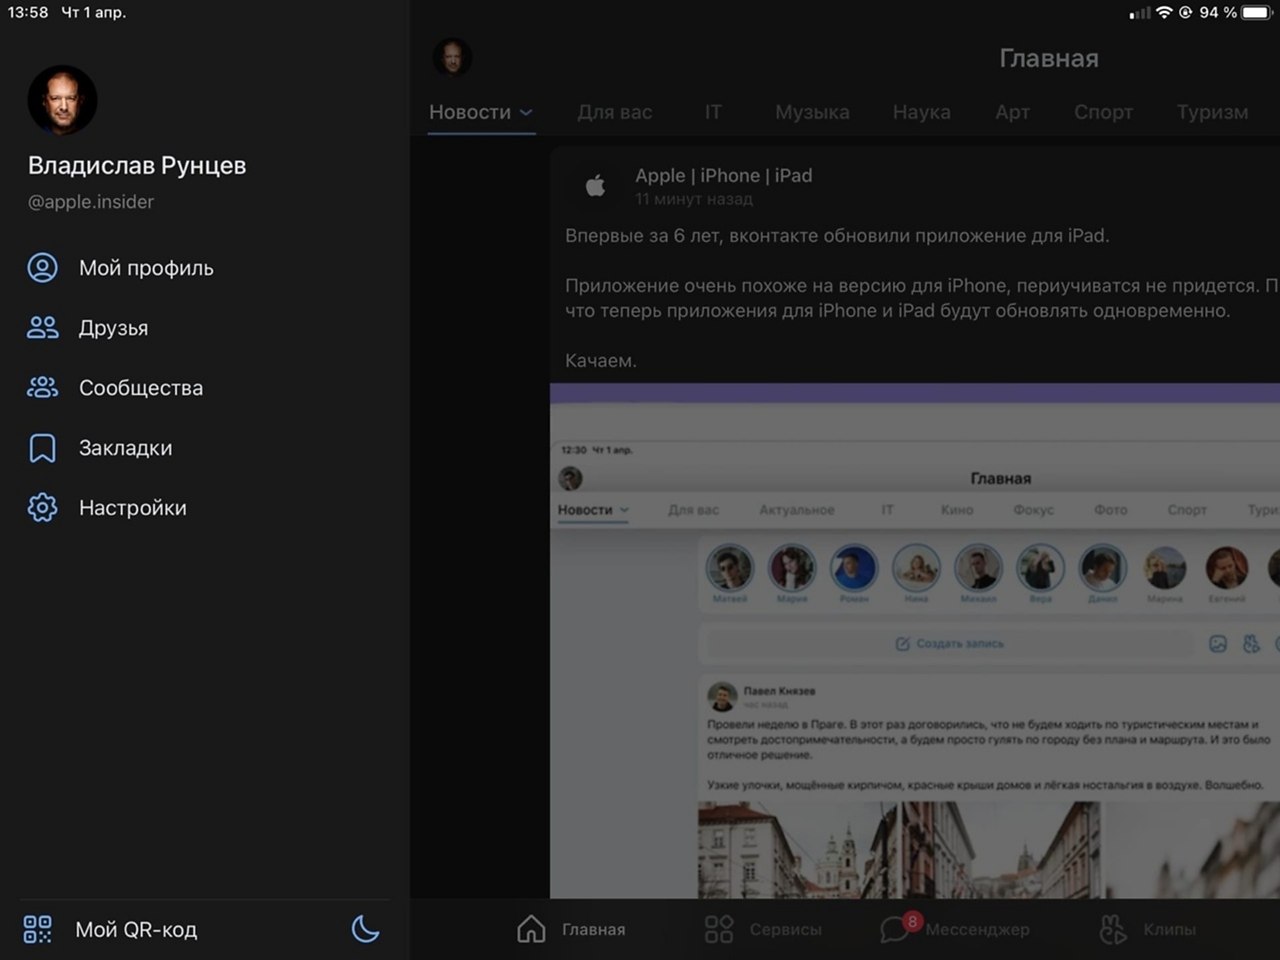
Task: Tap the cellular signal bars icon
Action: (x=1140, y=13)
